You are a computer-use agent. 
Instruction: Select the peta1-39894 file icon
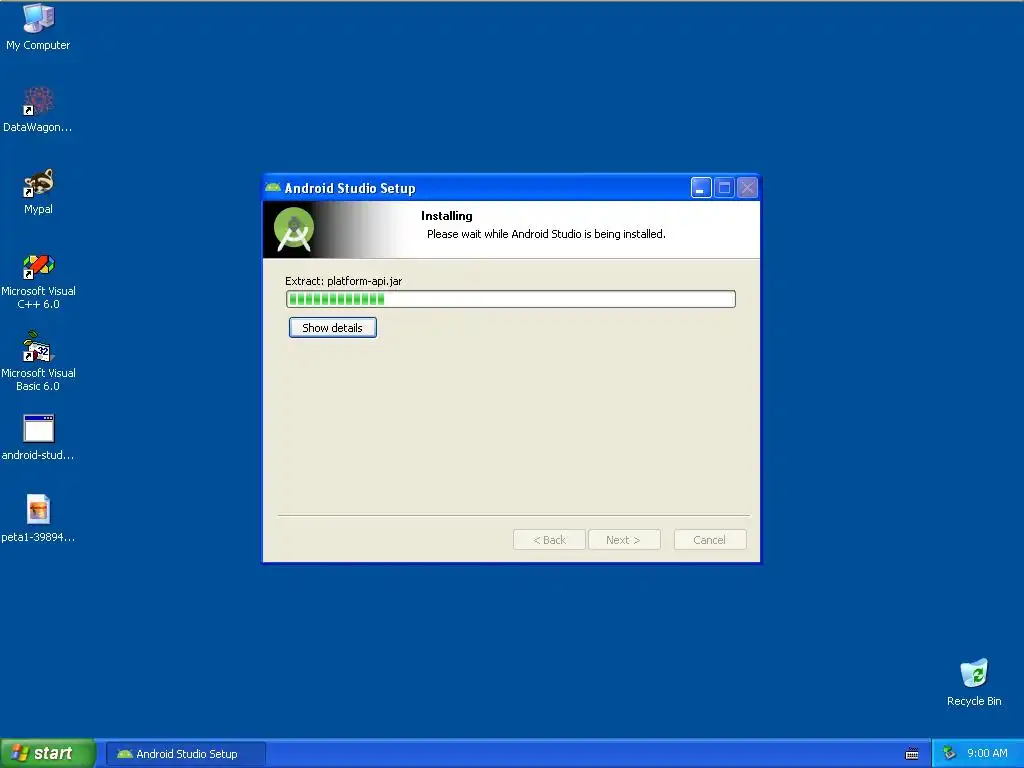point(38,519)
